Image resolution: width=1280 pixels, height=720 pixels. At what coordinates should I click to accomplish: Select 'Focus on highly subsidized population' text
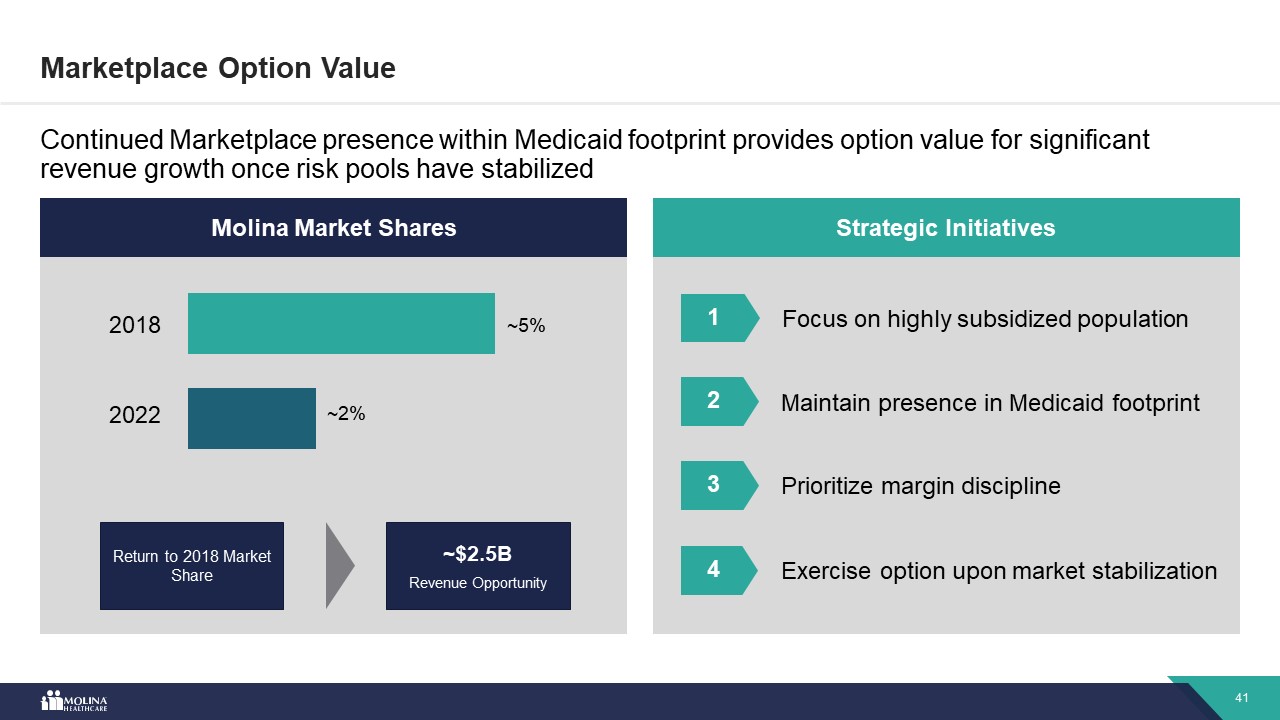(x=985, y=319)
